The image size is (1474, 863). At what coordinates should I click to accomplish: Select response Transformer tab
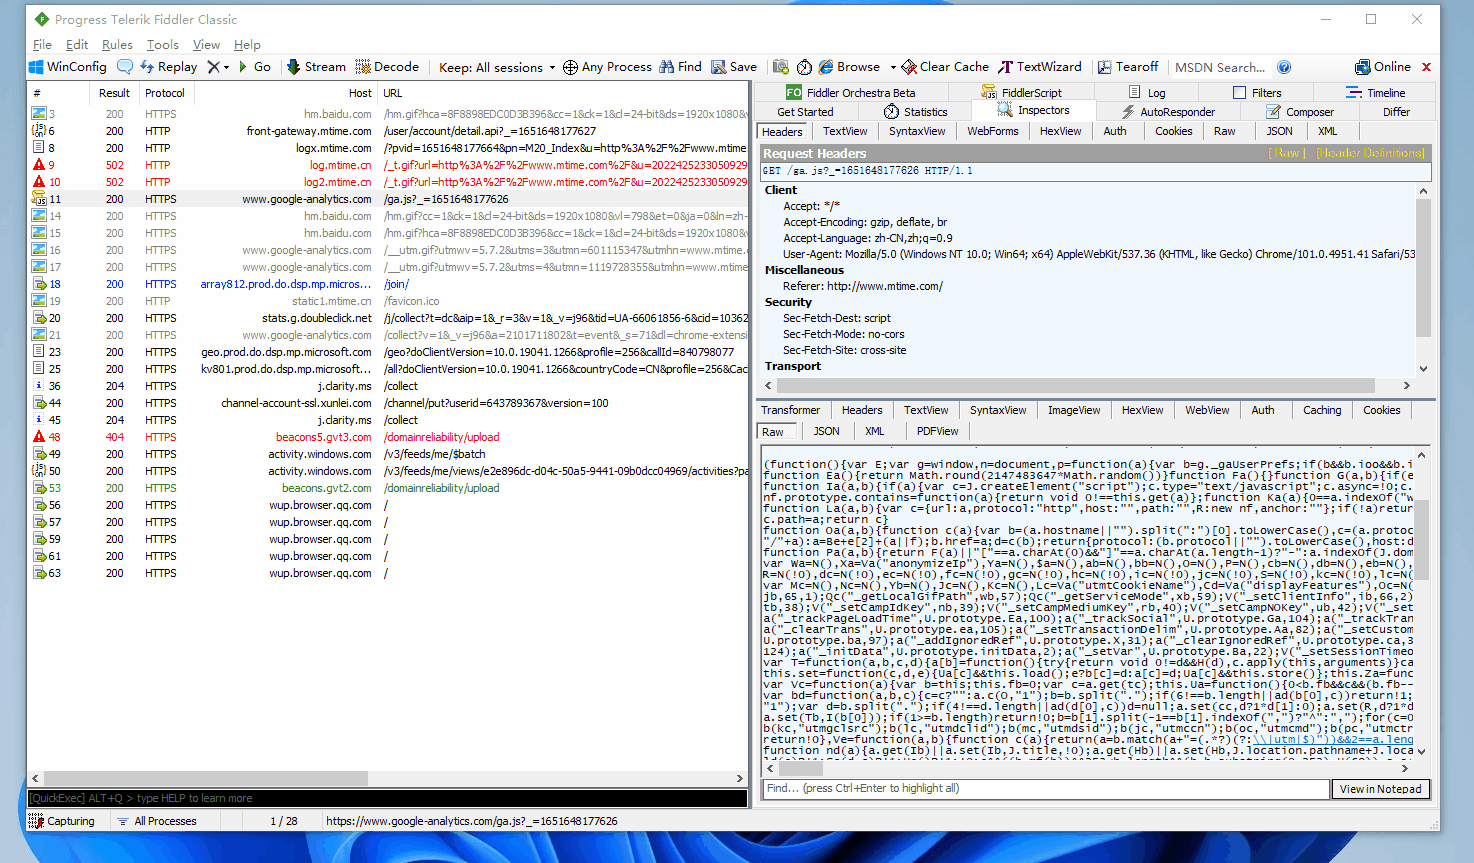790,410
